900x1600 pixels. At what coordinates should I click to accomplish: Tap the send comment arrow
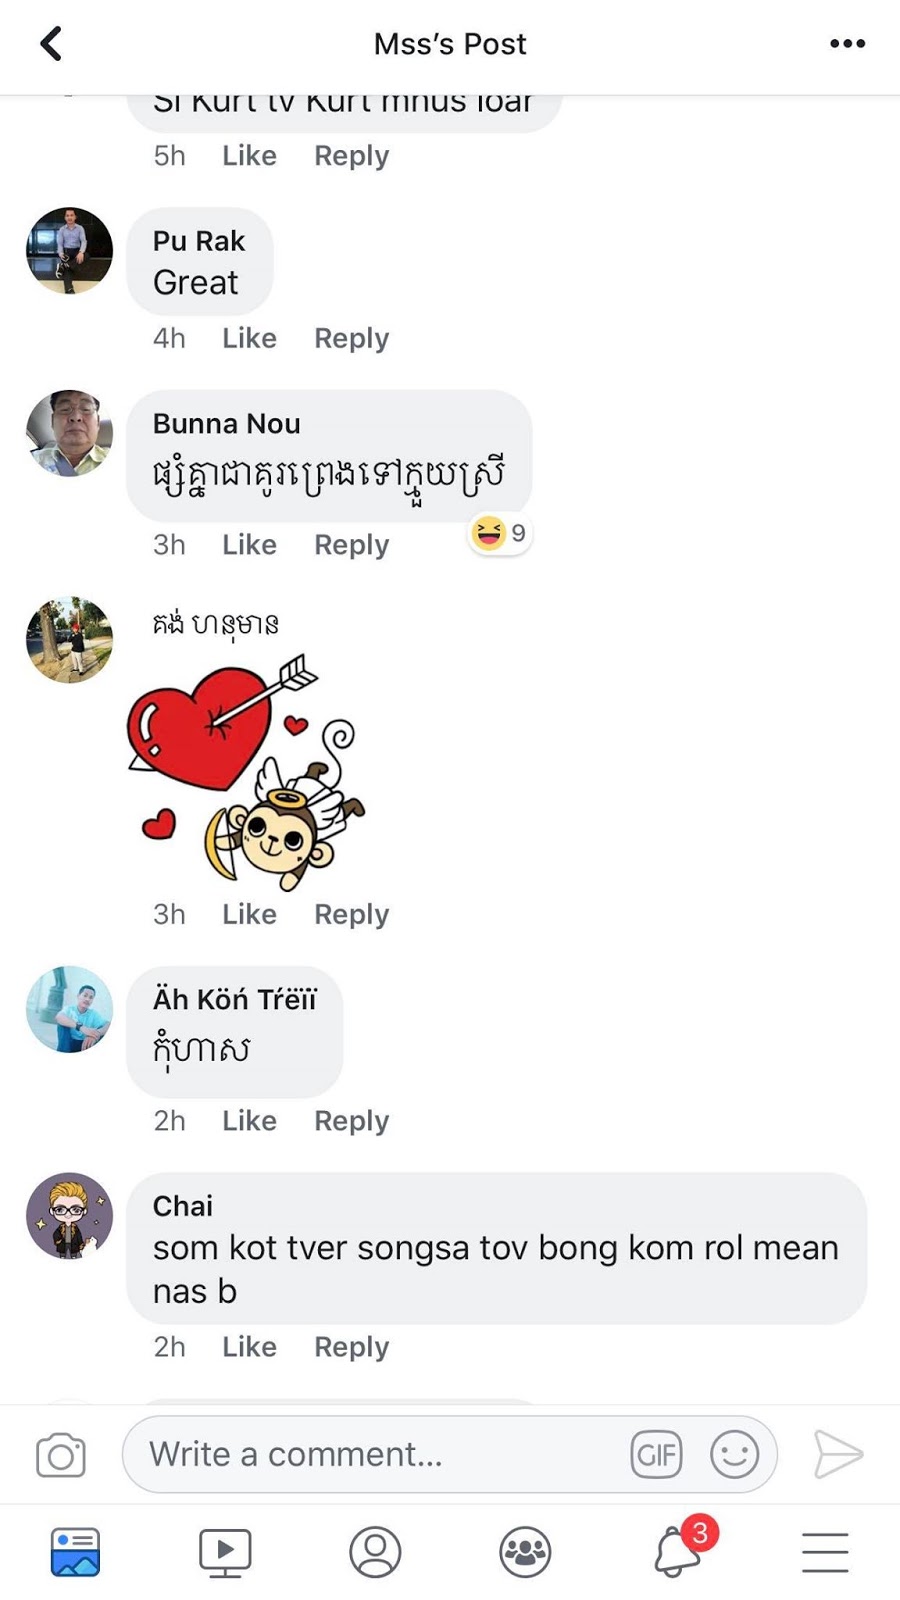coord(838,1454)
